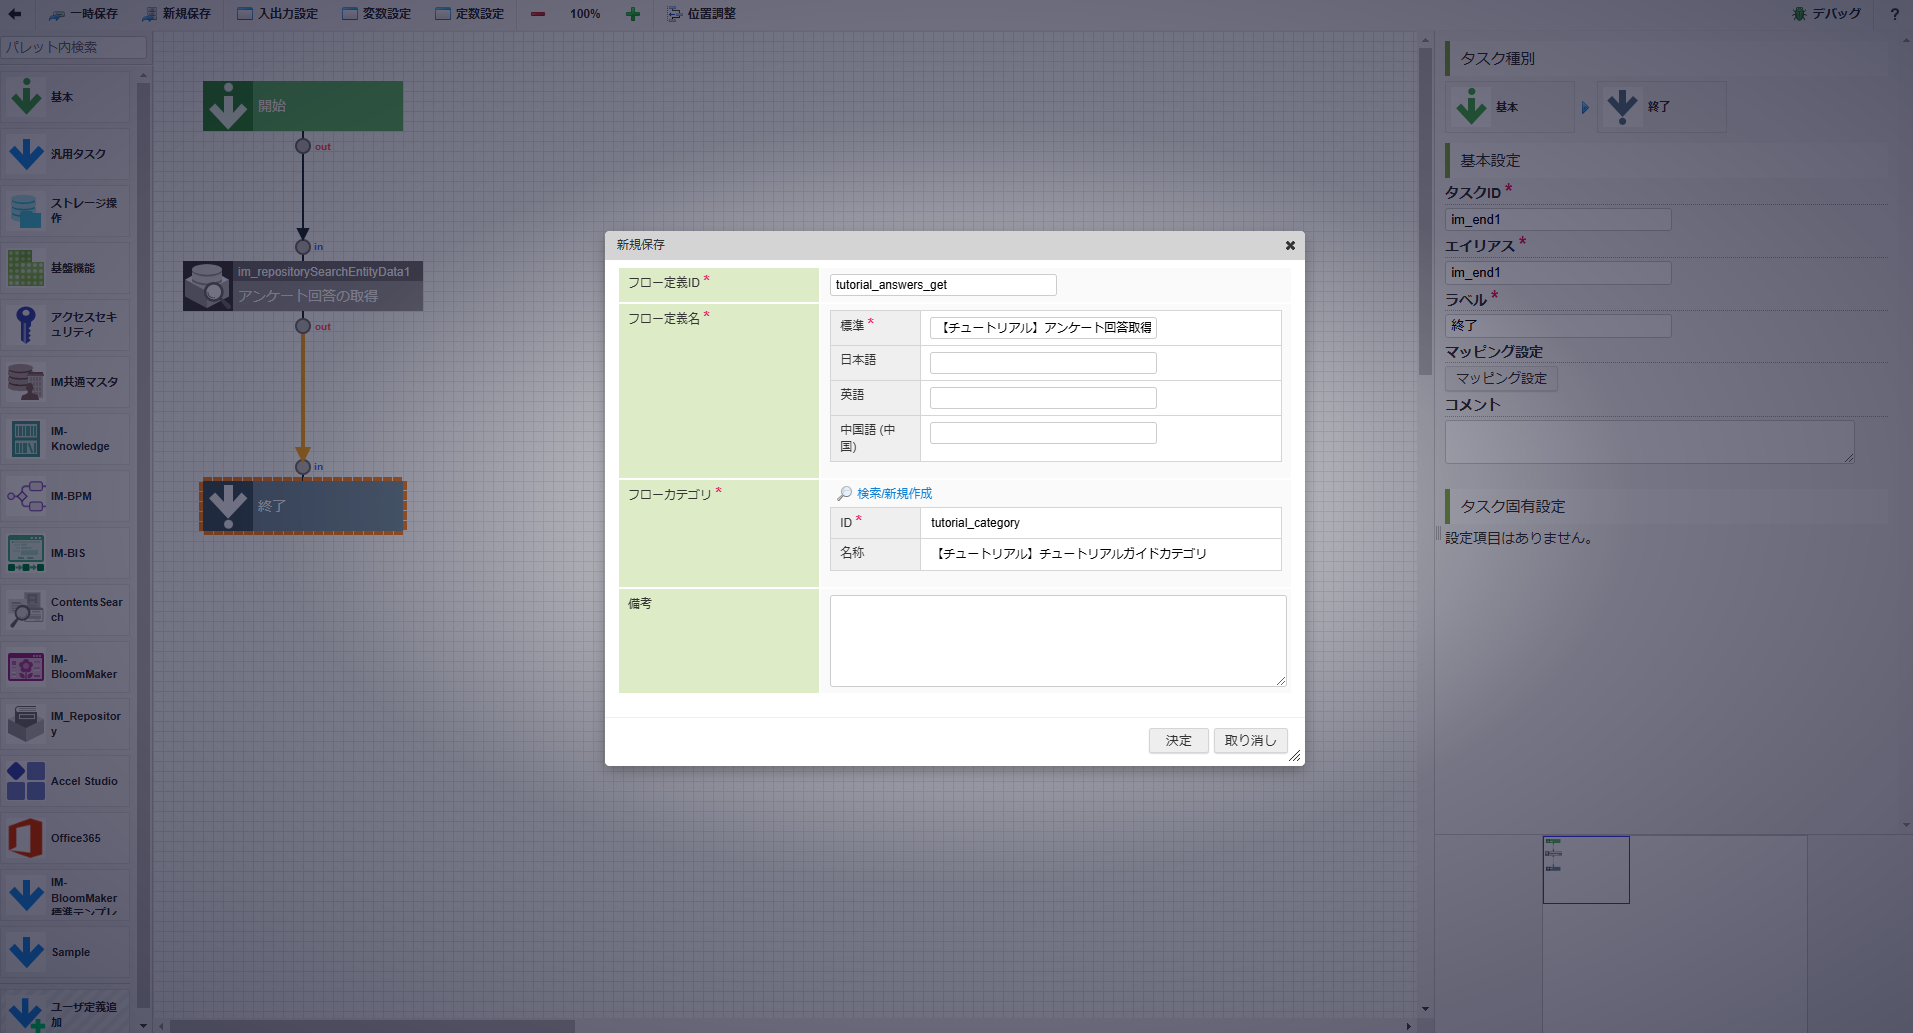Open the 入出力設定 toolbar item
The image size is (1913, 1033).
click(278, 14)
